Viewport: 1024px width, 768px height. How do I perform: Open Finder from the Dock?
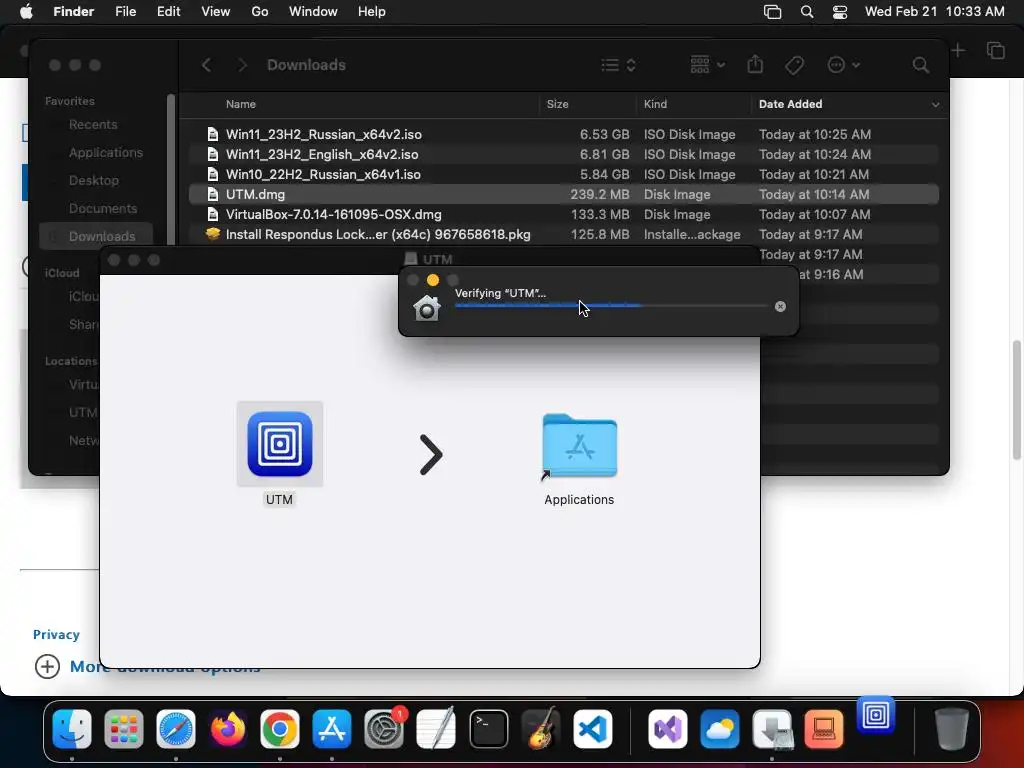click(72, 729)
